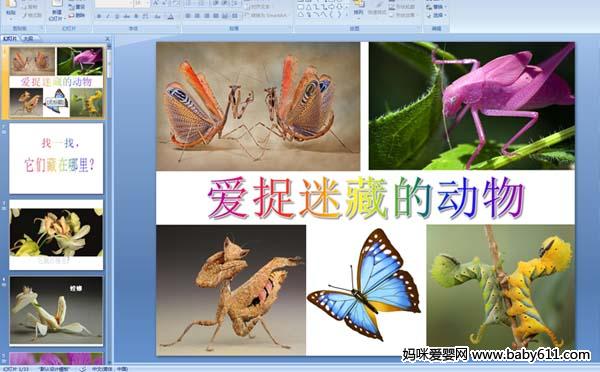Viewport: 600px width, 372px height.
Task: Click the title text 爱捉迷藏的动物
Action: (x=365, y=197)
